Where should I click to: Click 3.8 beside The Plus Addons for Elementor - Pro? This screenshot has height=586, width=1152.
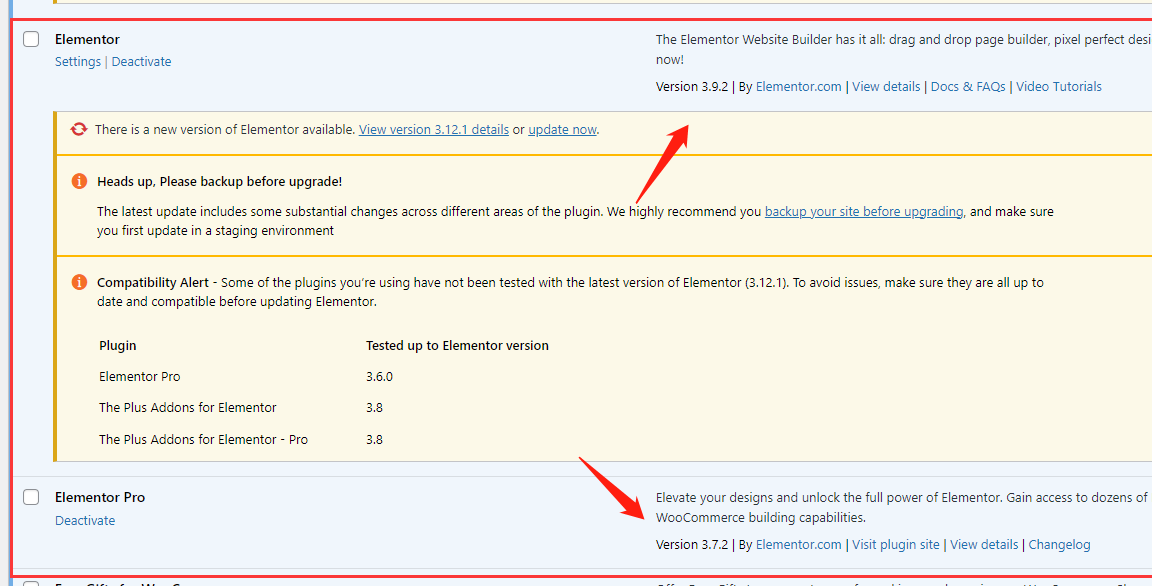tap(374, 440)
